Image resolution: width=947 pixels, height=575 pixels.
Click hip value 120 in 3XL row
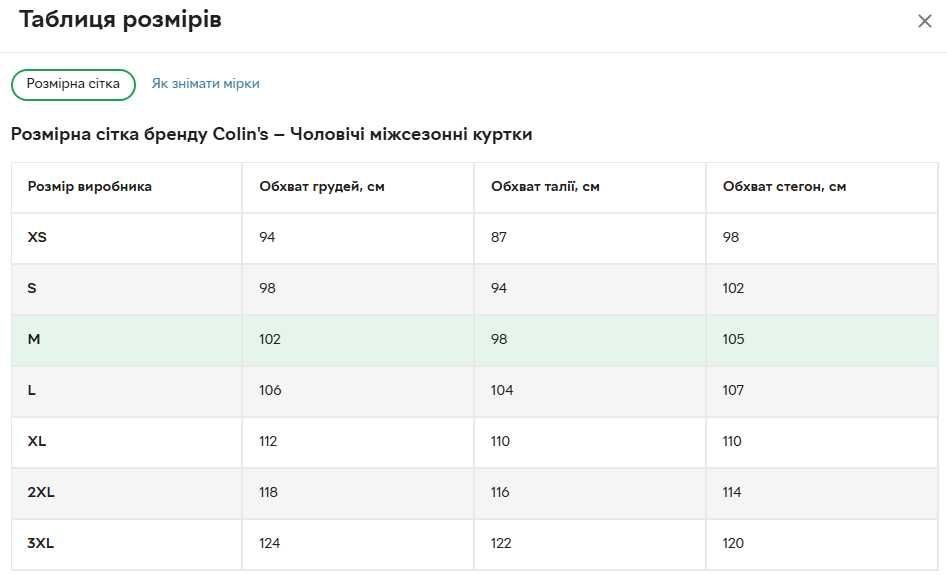733,544
